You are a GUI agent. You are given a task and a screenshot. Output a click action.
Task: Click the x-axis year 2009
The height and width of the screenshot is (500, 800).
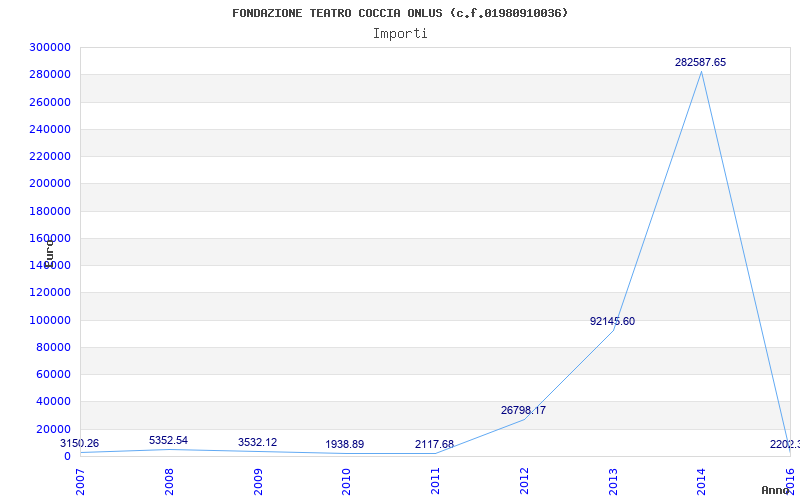pyautogui.click(x=258, y=482)
